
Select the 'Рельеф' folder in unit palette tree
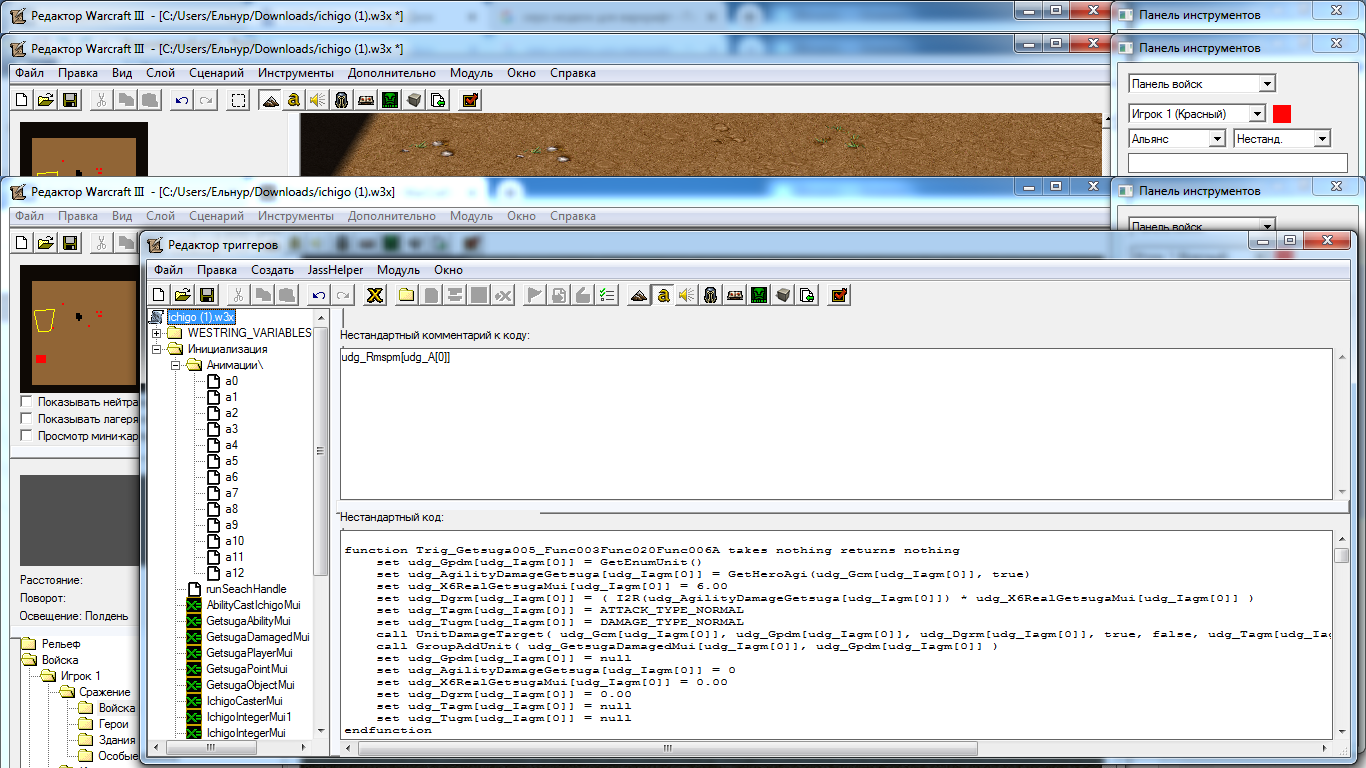[61, 644]
